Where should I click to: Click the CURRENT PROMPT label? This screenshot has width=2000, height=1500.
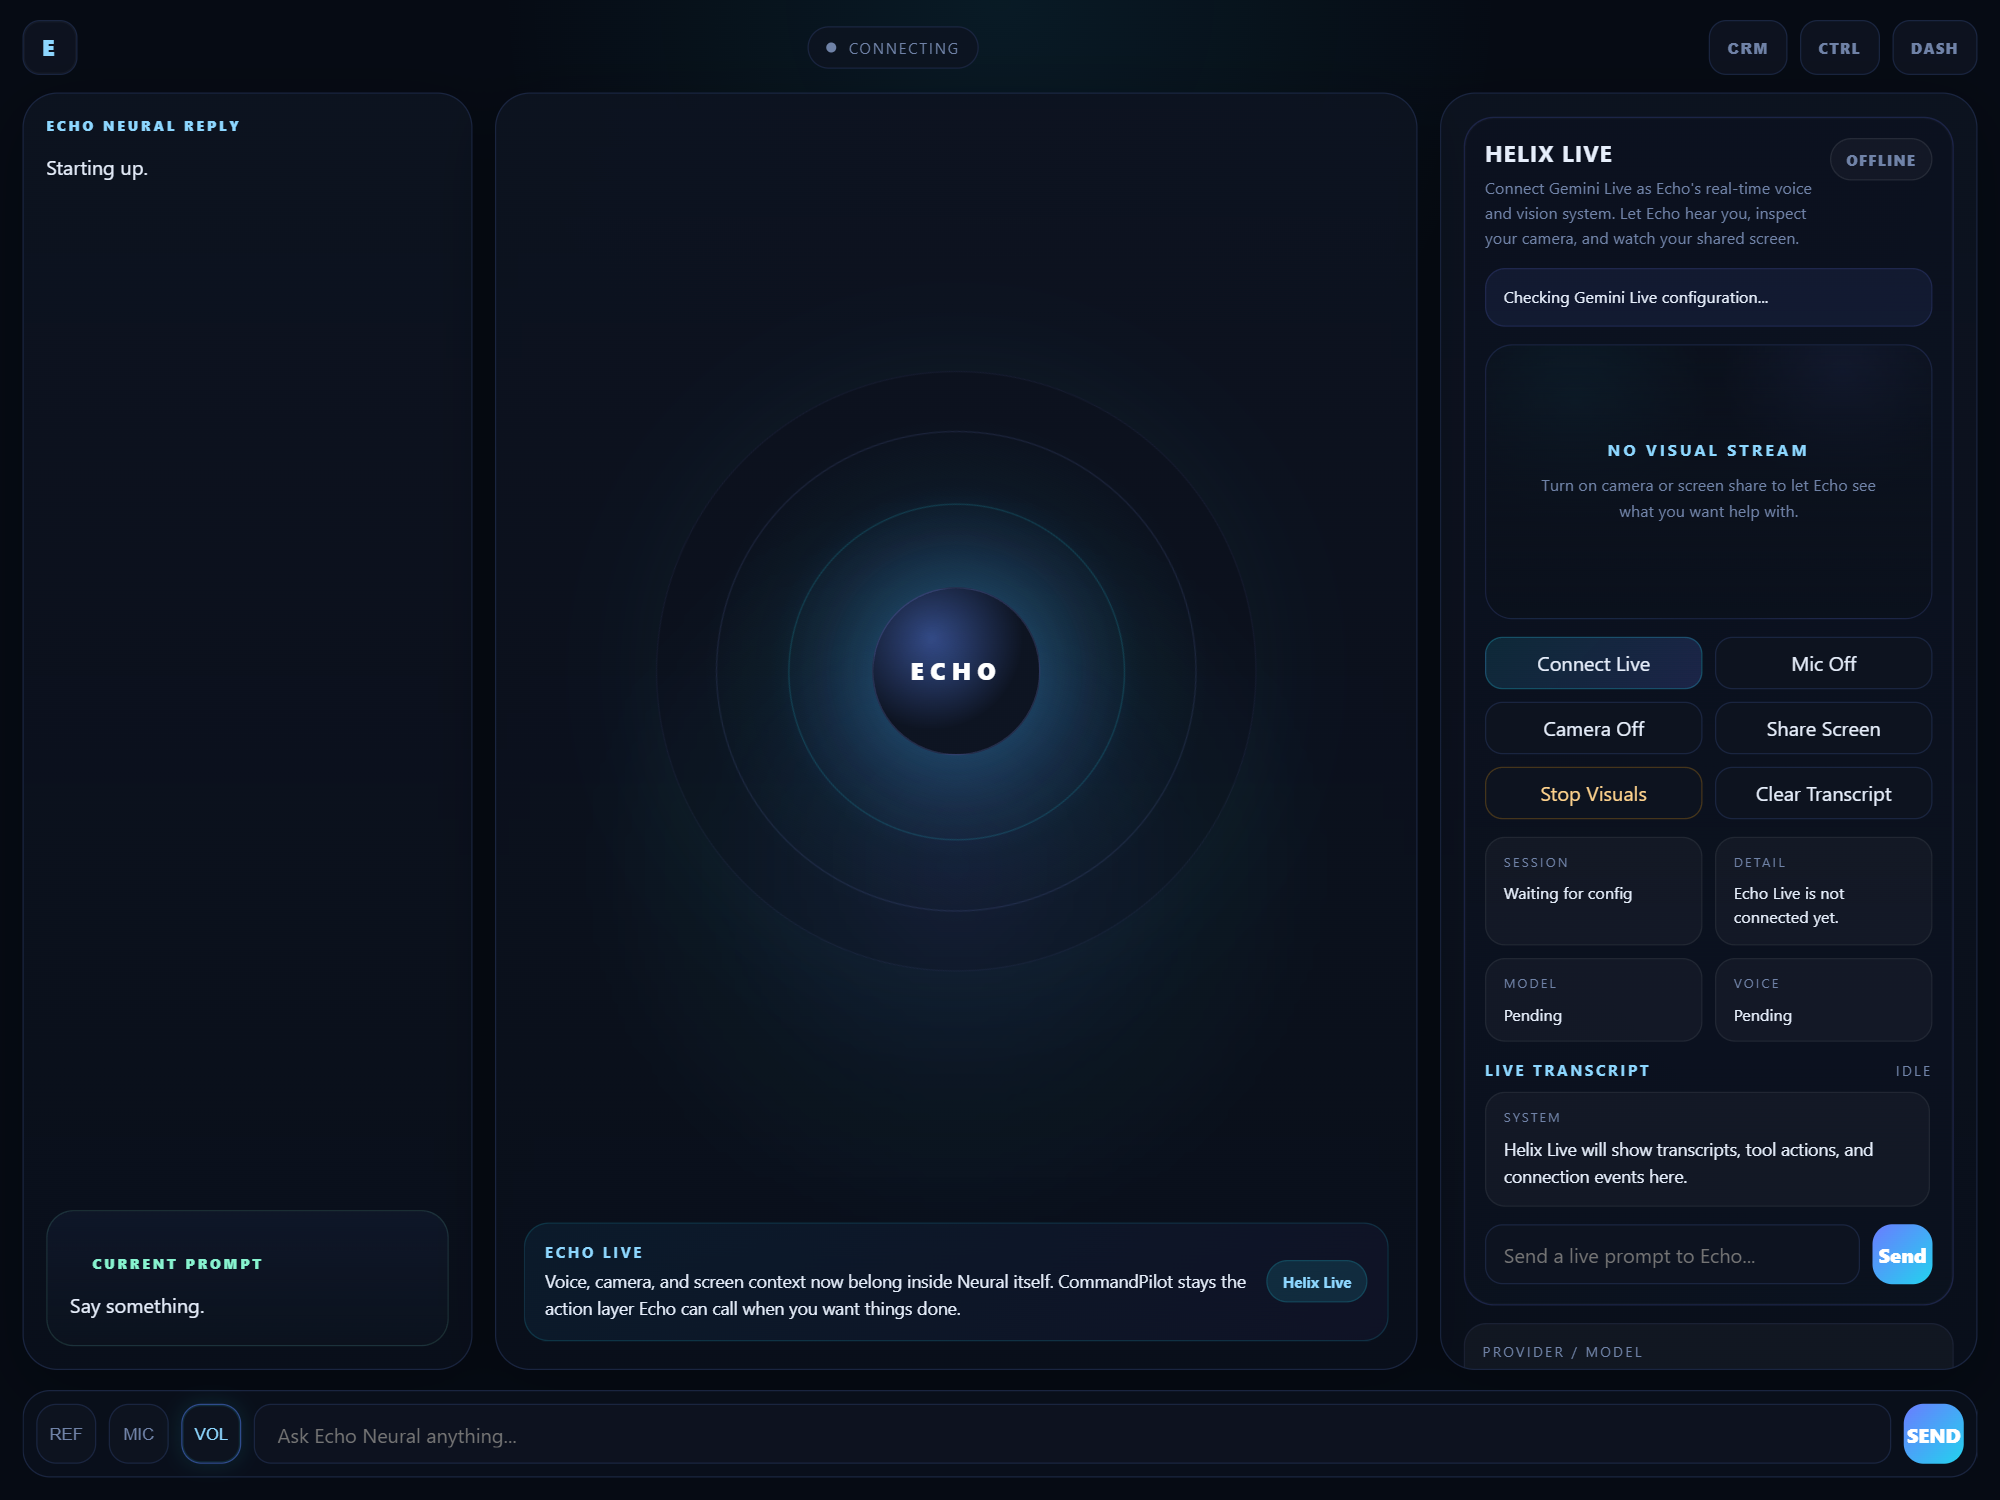[x=177, y=1264]
